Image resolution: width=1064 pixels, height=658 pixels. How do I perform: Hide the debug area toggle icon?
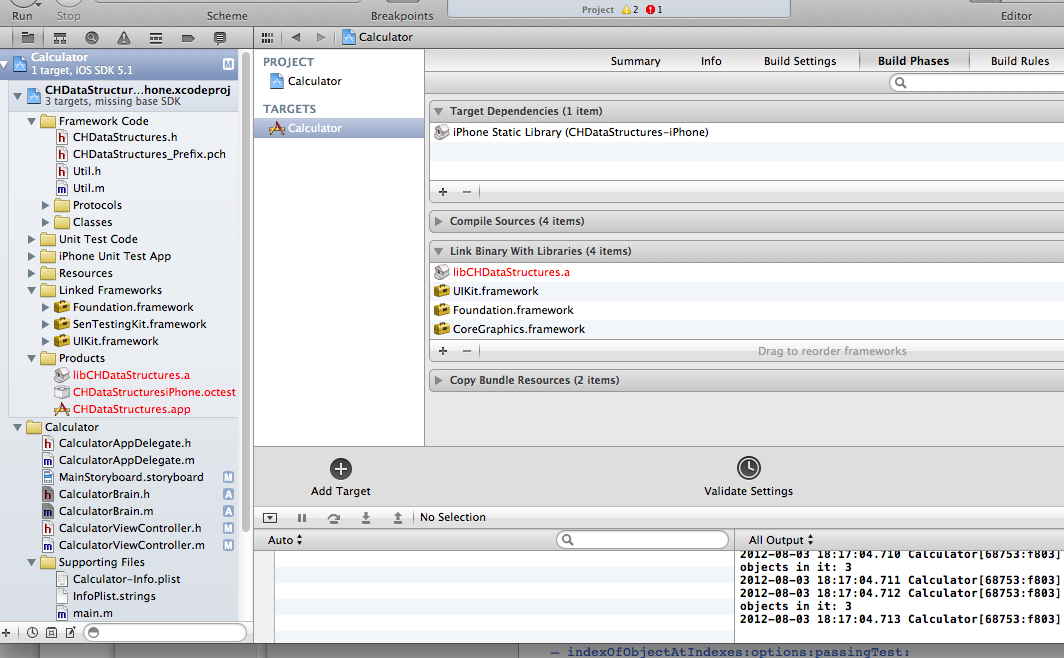(x=270, y=518)
